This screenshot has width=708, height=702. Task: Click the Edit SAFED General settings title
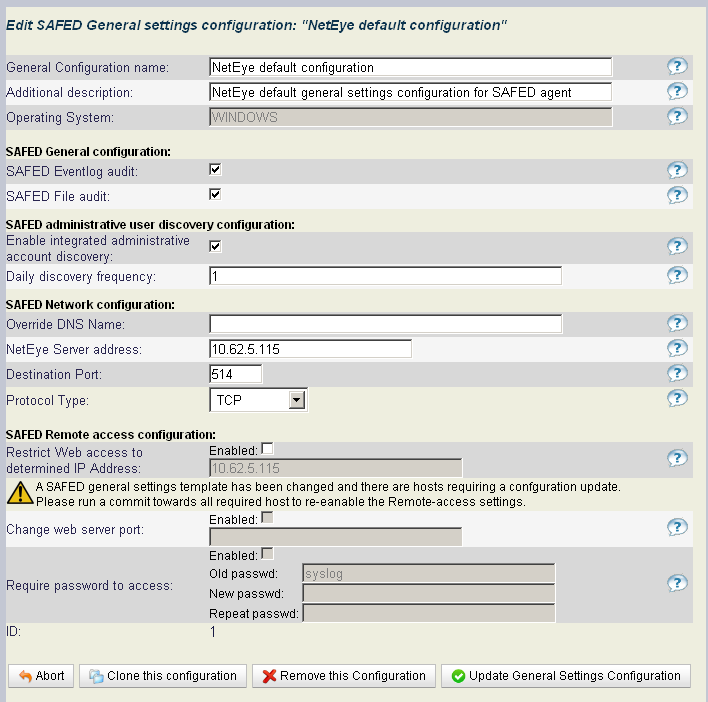[x=256, y=25]
